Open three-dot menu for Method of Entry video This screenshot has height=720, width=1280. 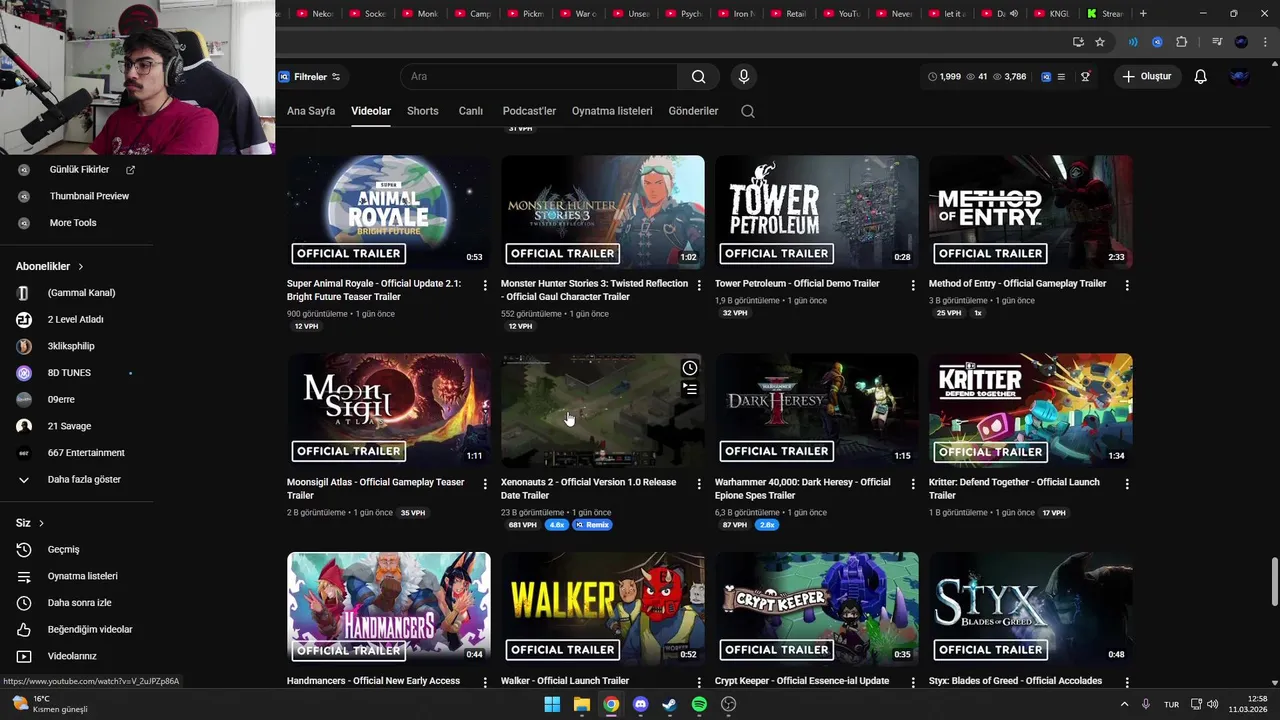(1127, 286)
